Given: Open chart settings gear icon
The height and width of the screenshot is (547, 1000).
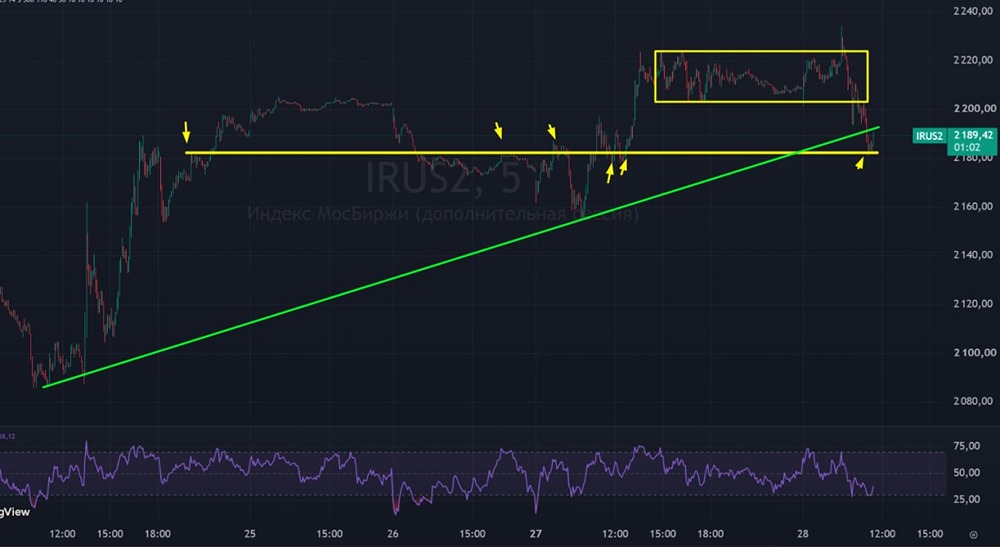Looking at the screenshot, I should tap(973, 534).
